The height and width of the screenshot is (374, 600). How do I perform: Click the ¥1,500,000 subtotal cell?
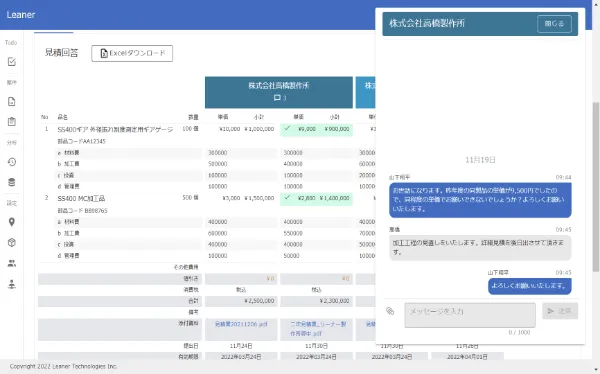(x=259, y=198)
